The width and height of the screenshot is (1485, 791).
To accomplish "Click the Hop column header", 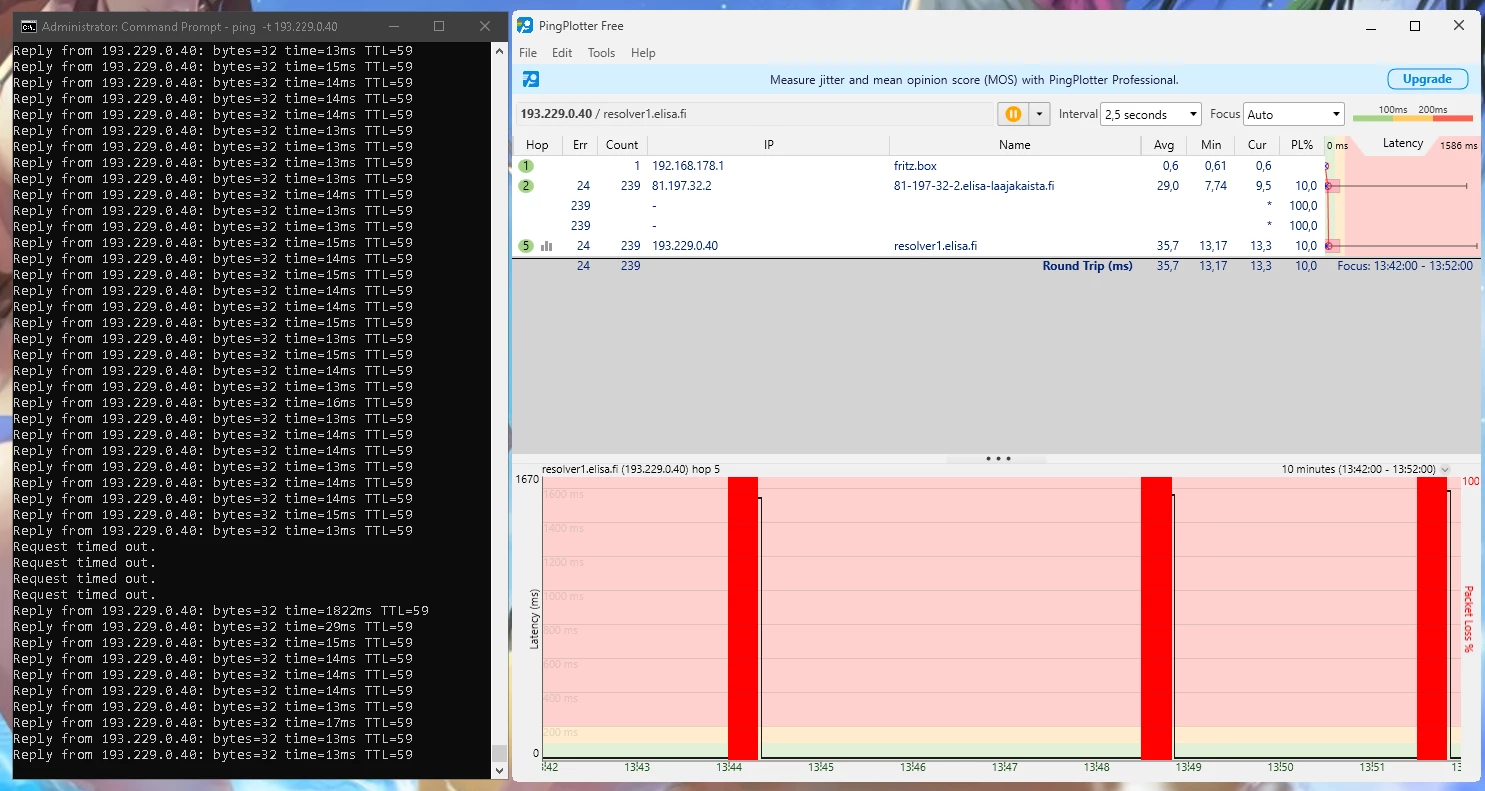I will [537, 145].
